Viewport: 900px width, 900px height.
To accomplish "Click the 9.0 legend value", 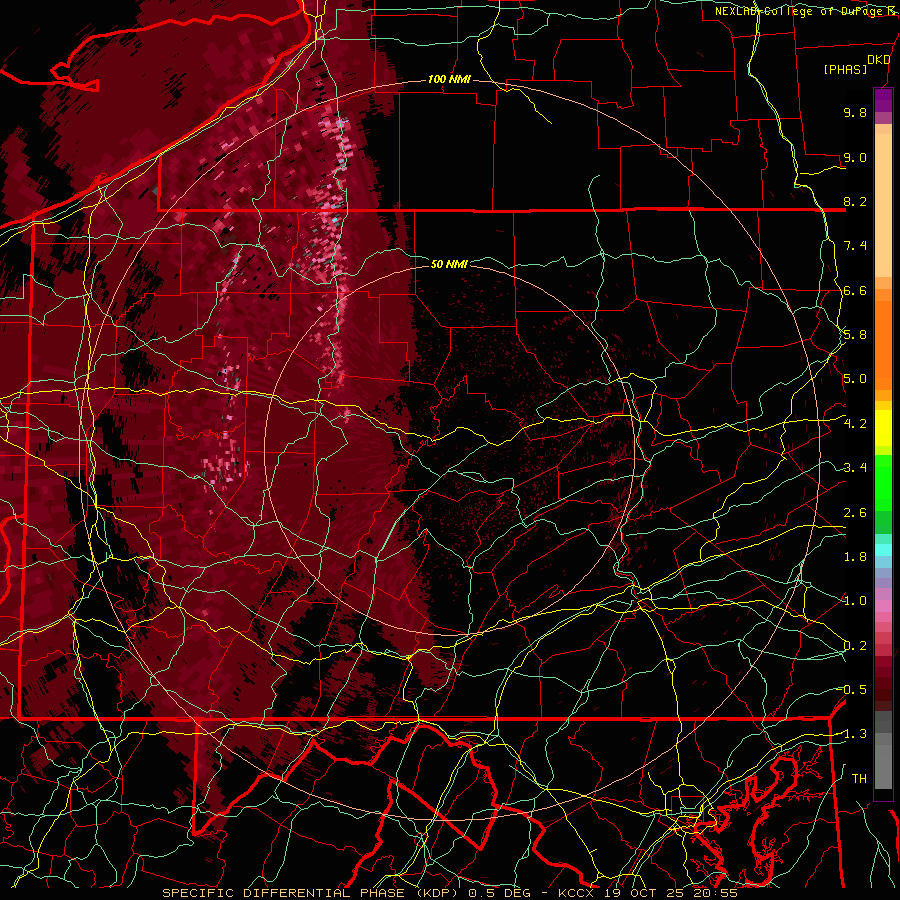I will pos(855,157).
